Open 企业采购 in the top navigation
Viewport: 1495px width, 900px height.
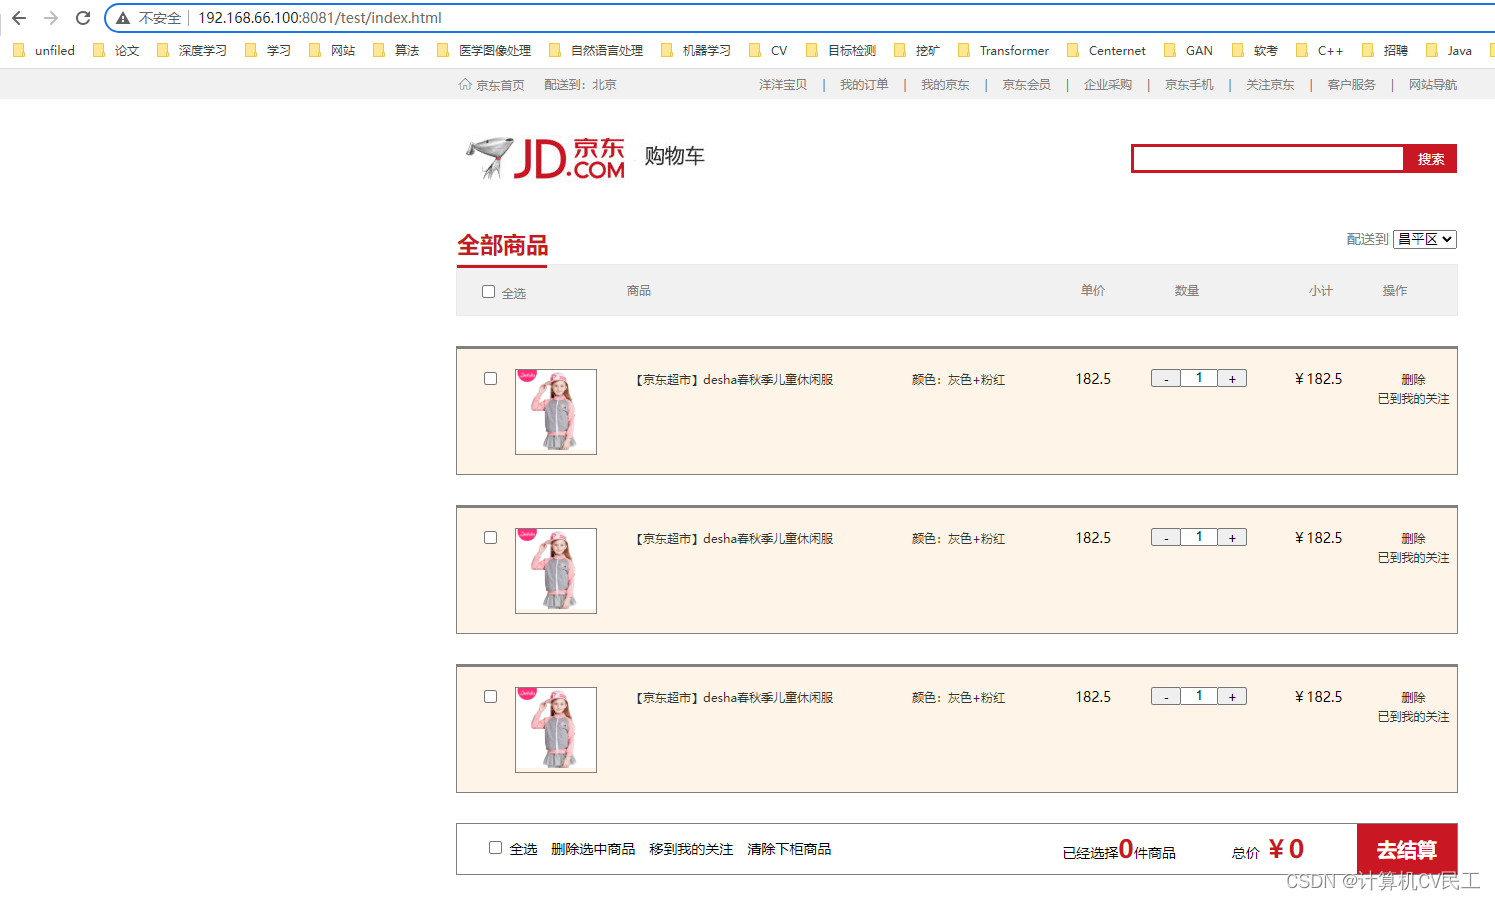(x=1108, y=85)
